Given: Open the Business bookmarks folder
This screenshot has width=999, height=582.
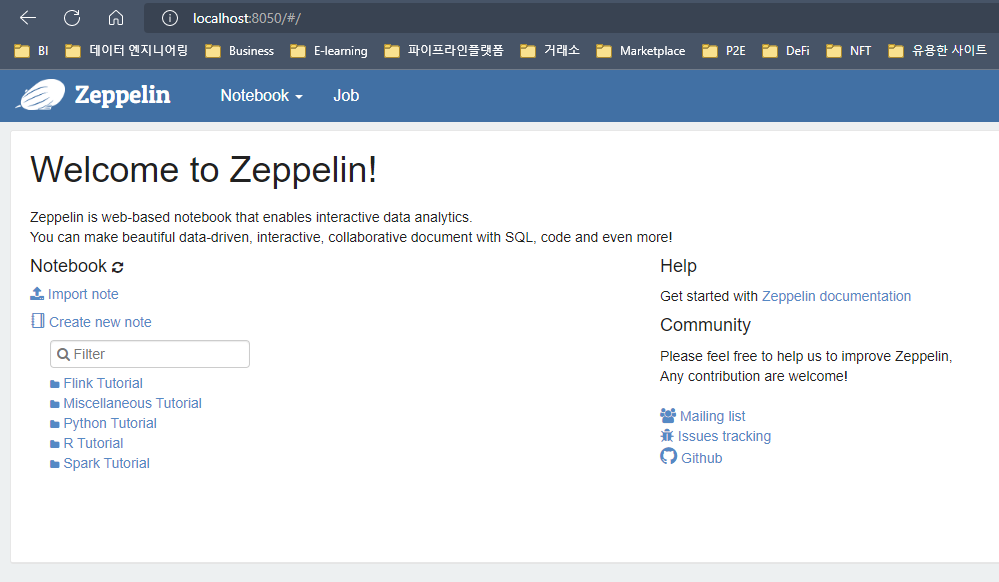Looking at the screenshot, I should [240, 51].
